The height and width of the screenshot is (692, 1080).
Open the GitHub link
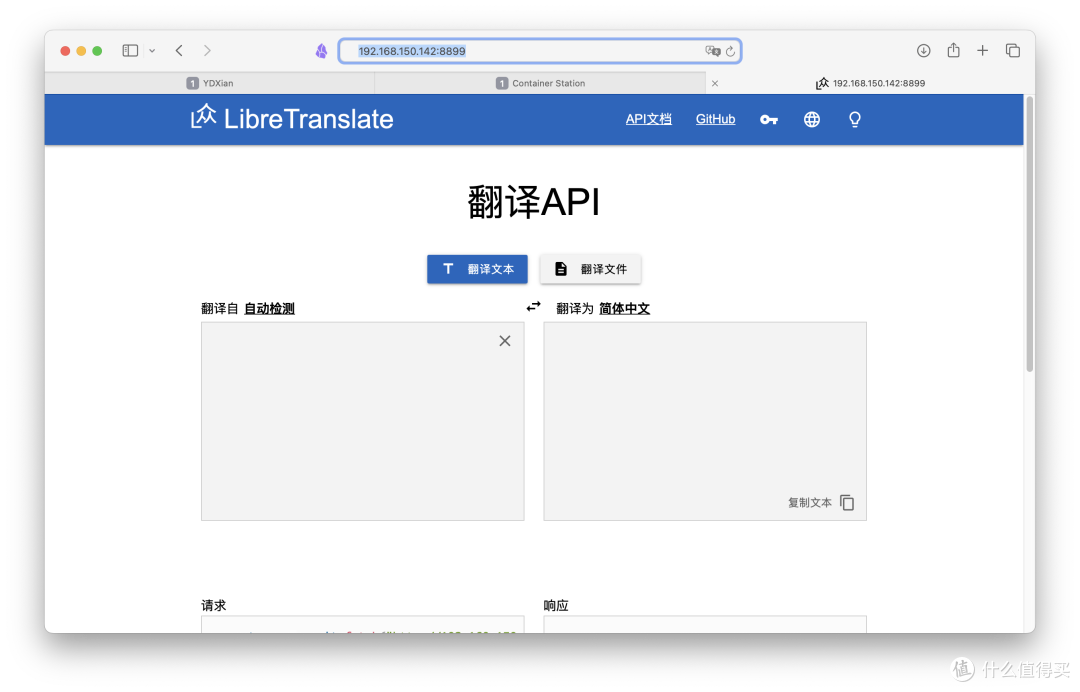(x=715, y=119)
